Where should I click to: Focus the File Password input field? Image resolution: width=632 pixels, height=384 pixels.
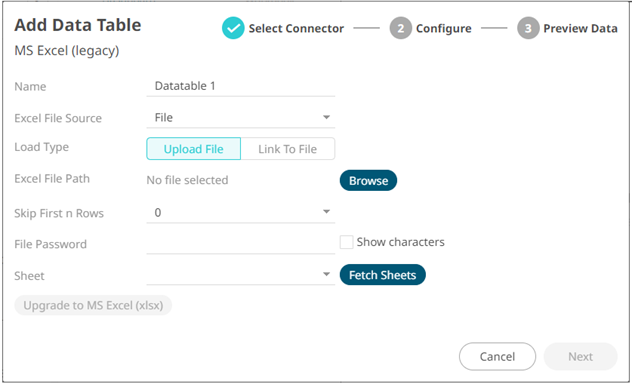point(241,244)
